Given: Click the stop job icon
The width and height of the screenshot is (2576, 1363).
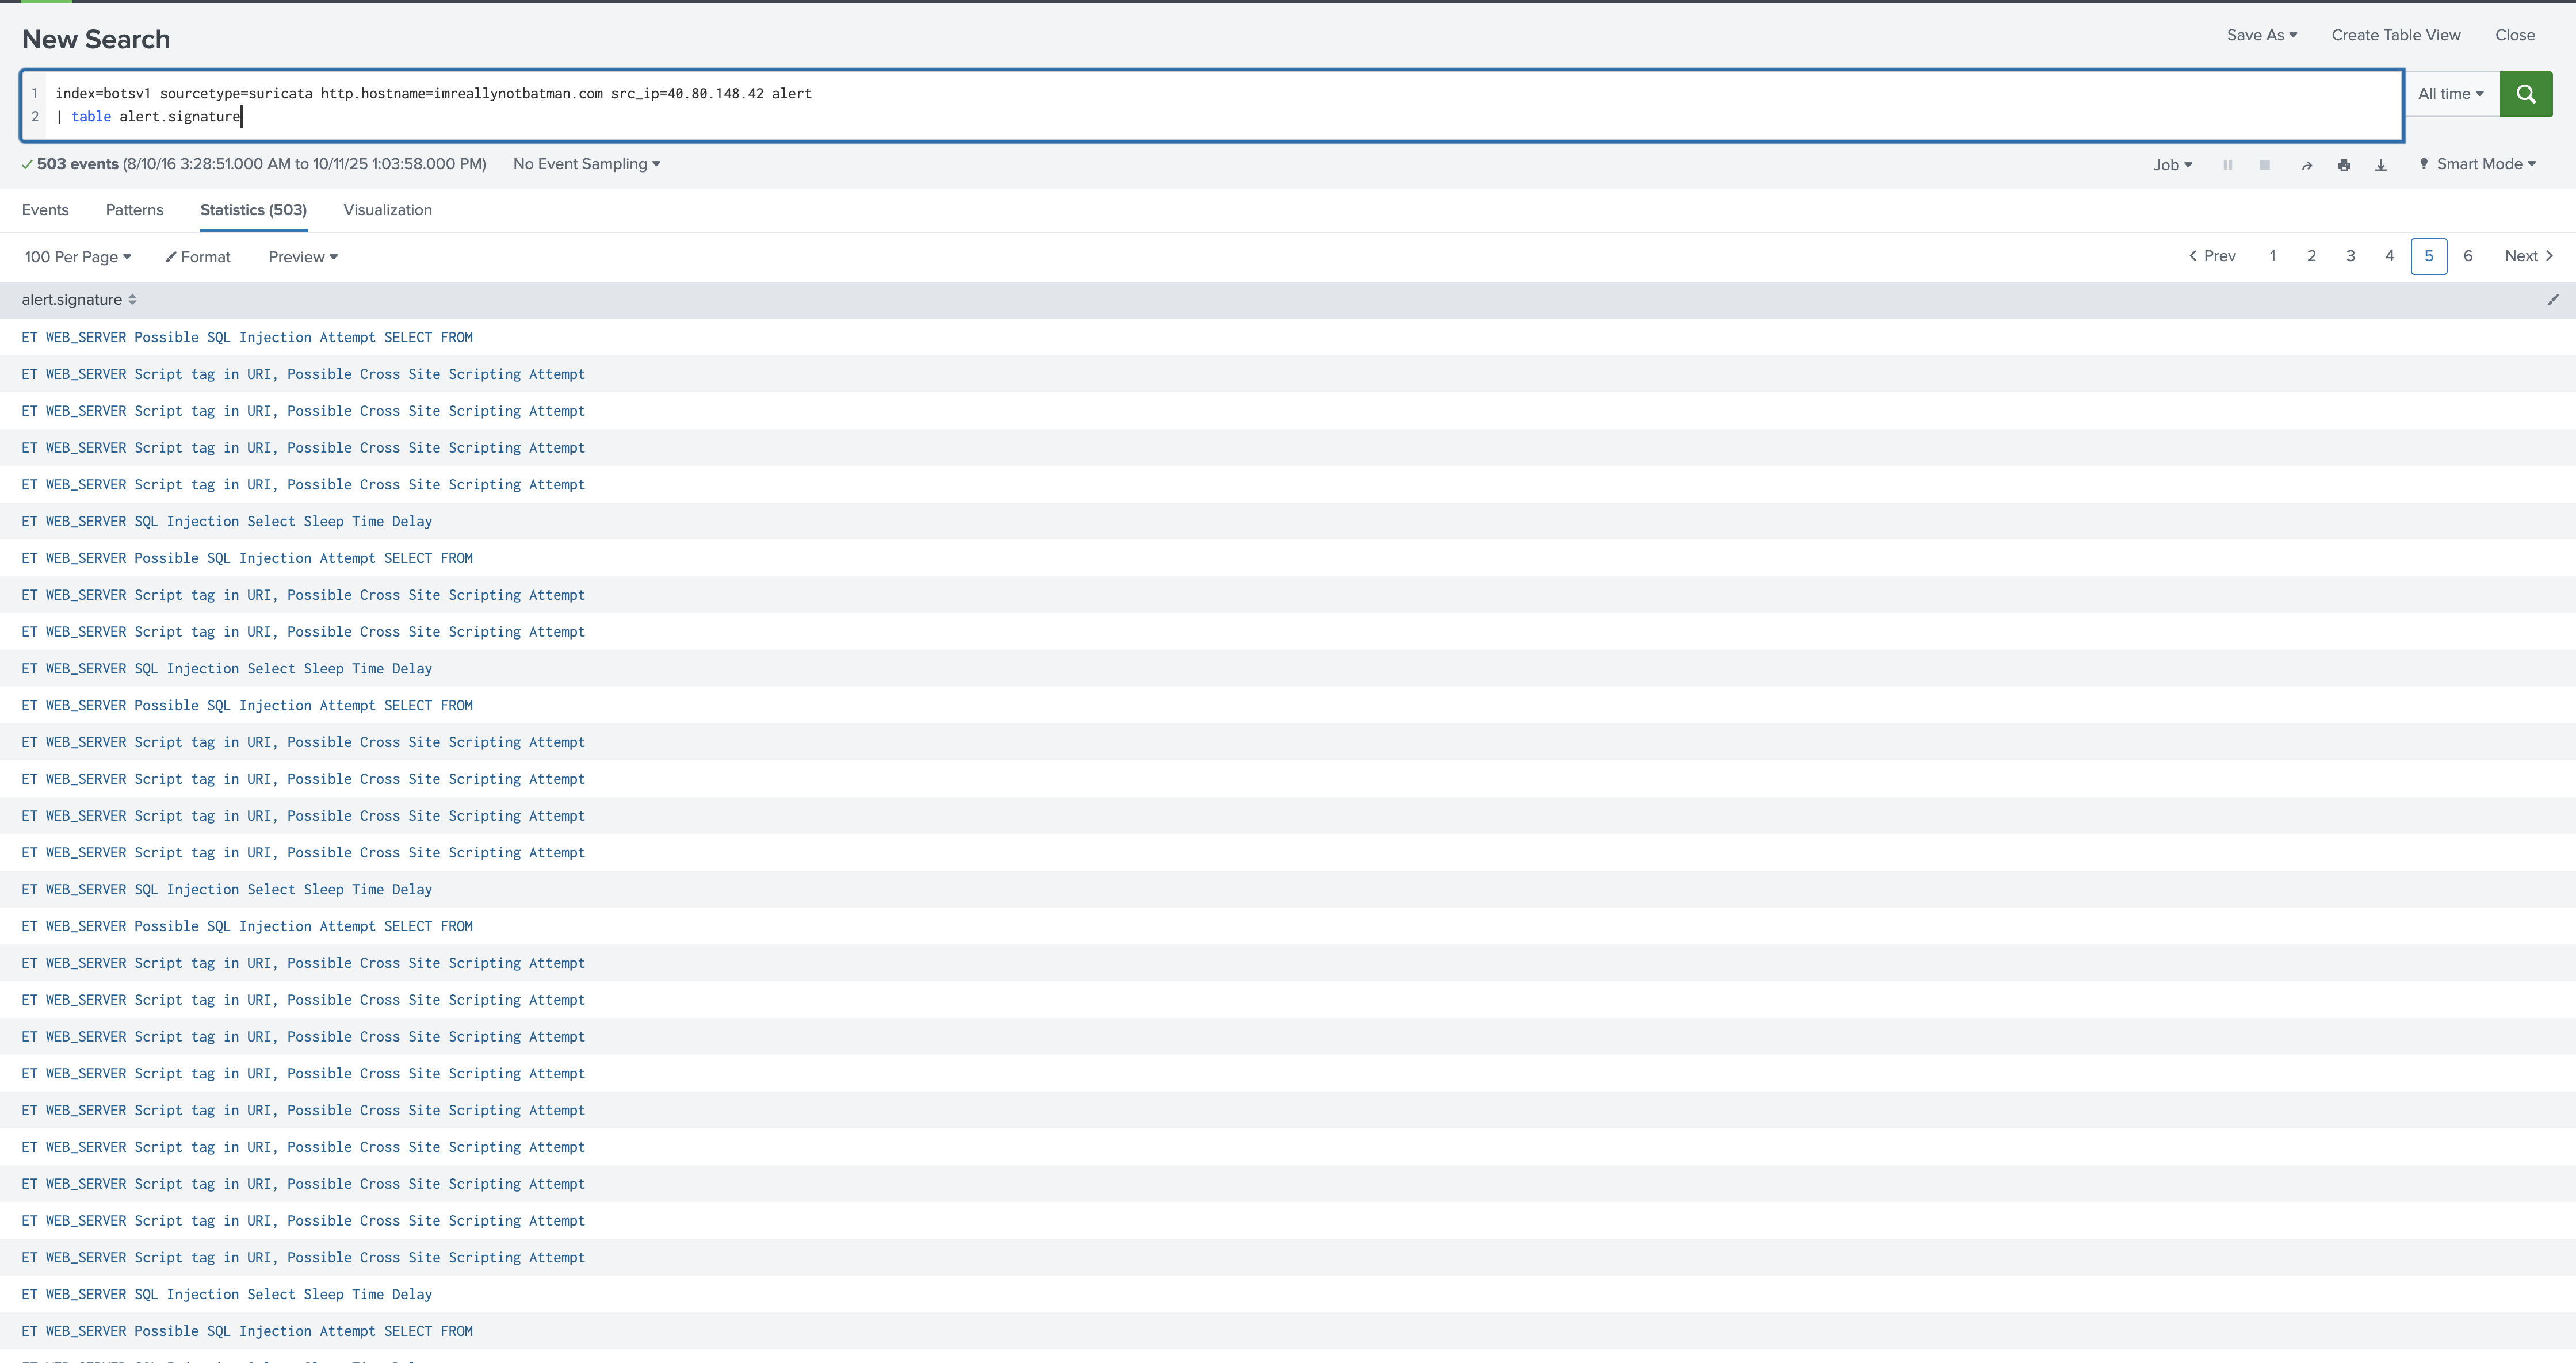Looking at the screenshot, I should click(2264, 165).
